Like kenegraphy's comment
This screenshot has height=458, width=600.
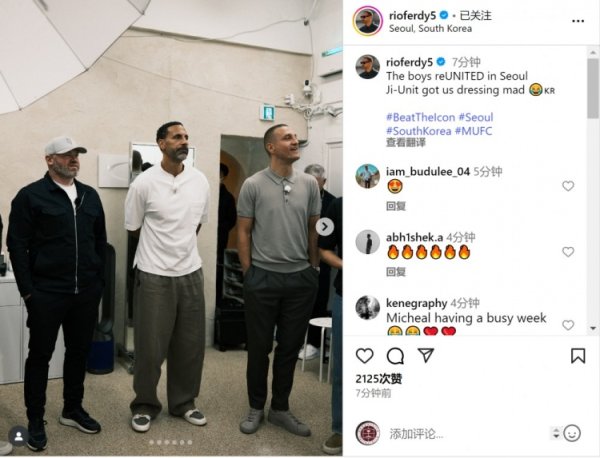[x=568, y=325]
